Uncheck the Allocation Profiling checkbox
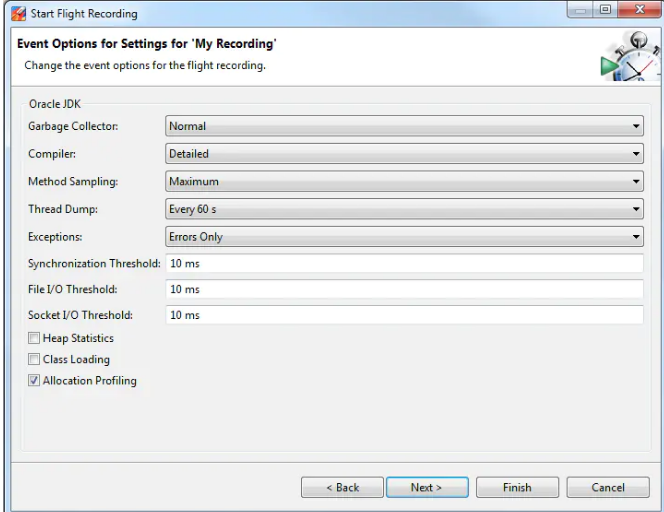664x512 pixels. (x=34, y=380)
